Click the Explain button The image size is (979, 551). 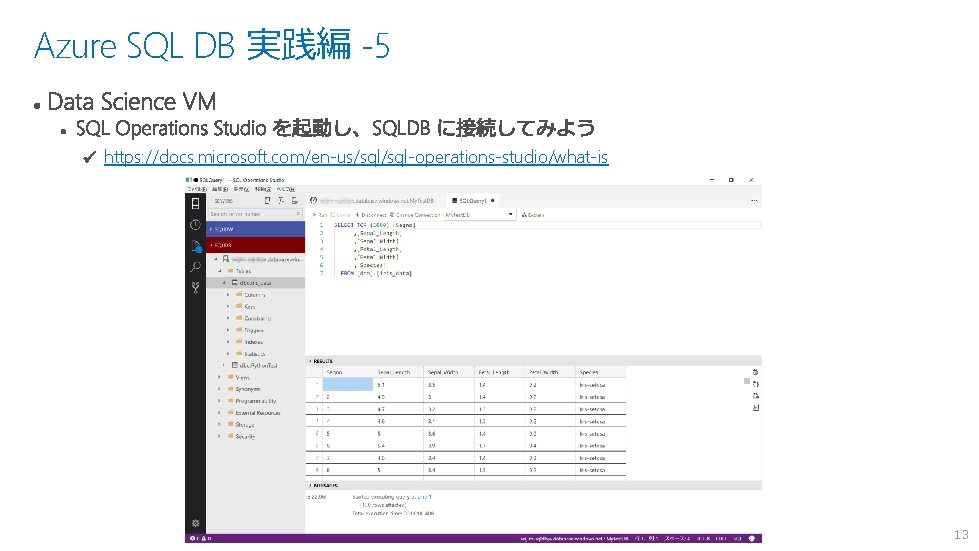click(533, 215)
